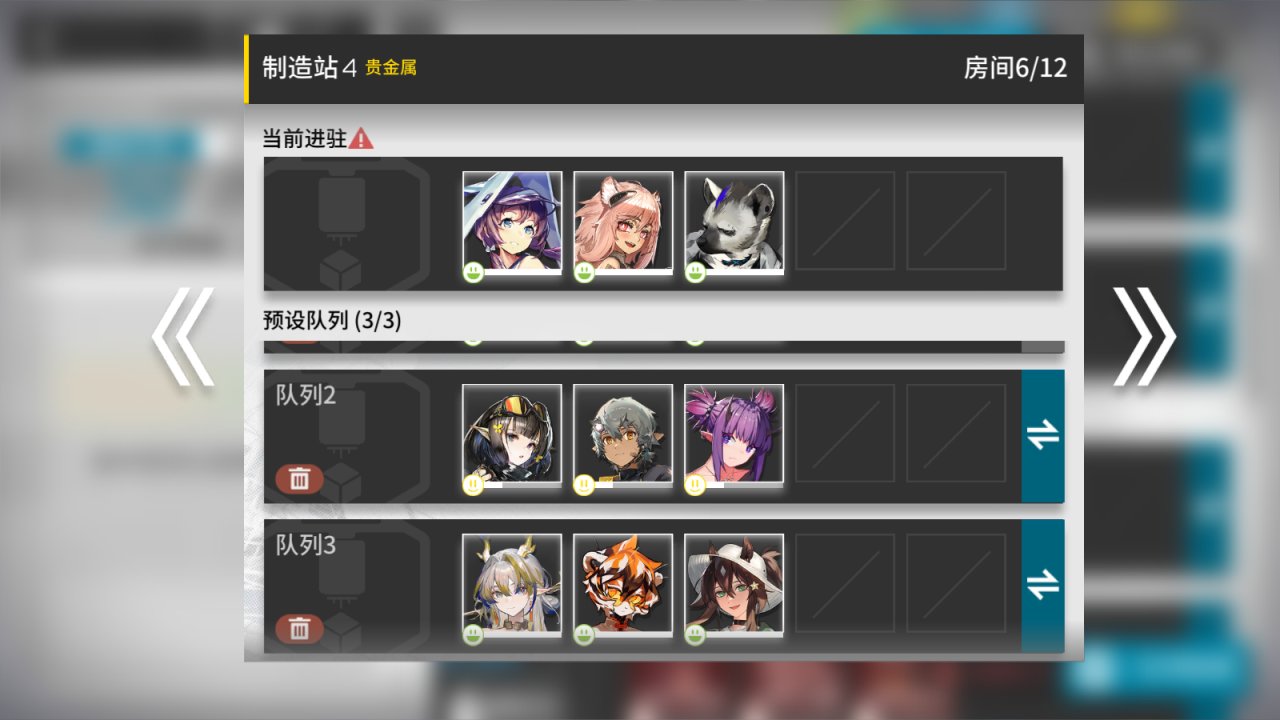The height and width of the screenshot is (720, 1280).
Task: Go to the next room with right arrows
Action: (1144, 337)
